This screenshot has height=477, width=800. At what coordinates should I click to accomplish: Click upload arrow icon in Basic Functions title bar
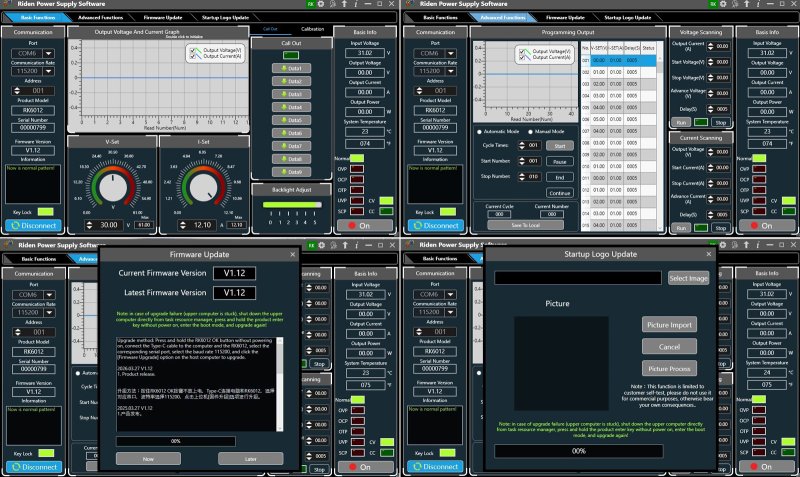point(344,4)
